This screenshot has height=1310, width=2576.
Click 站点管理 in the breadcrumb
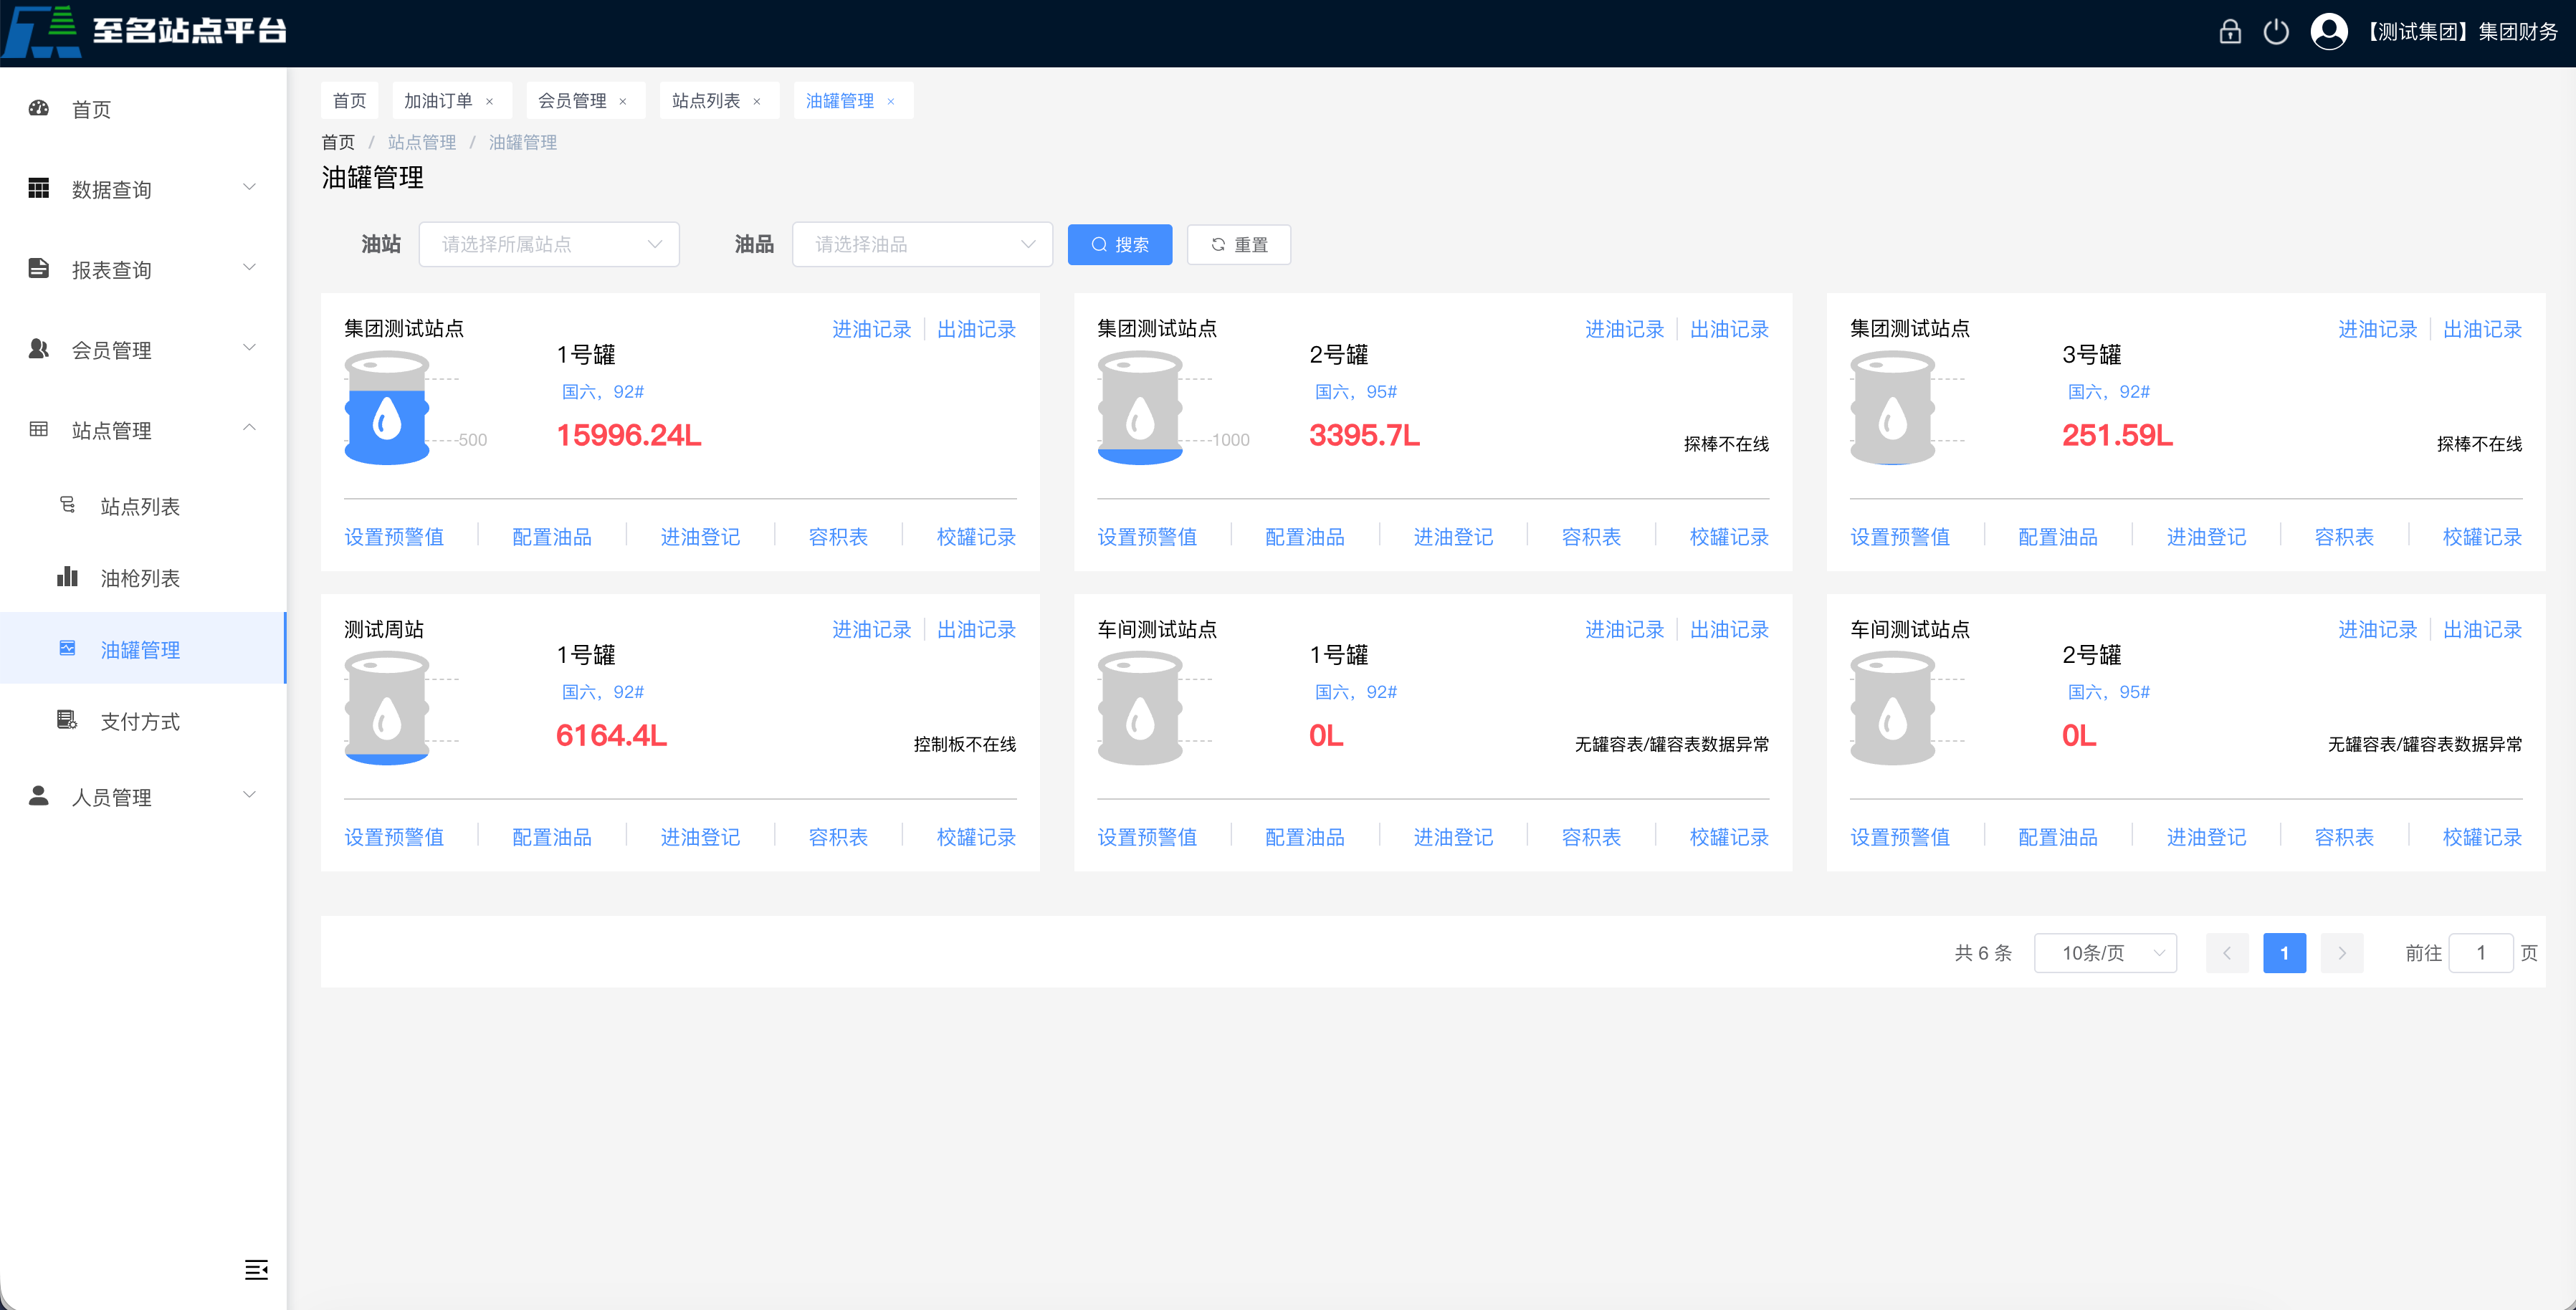[422, 142]
